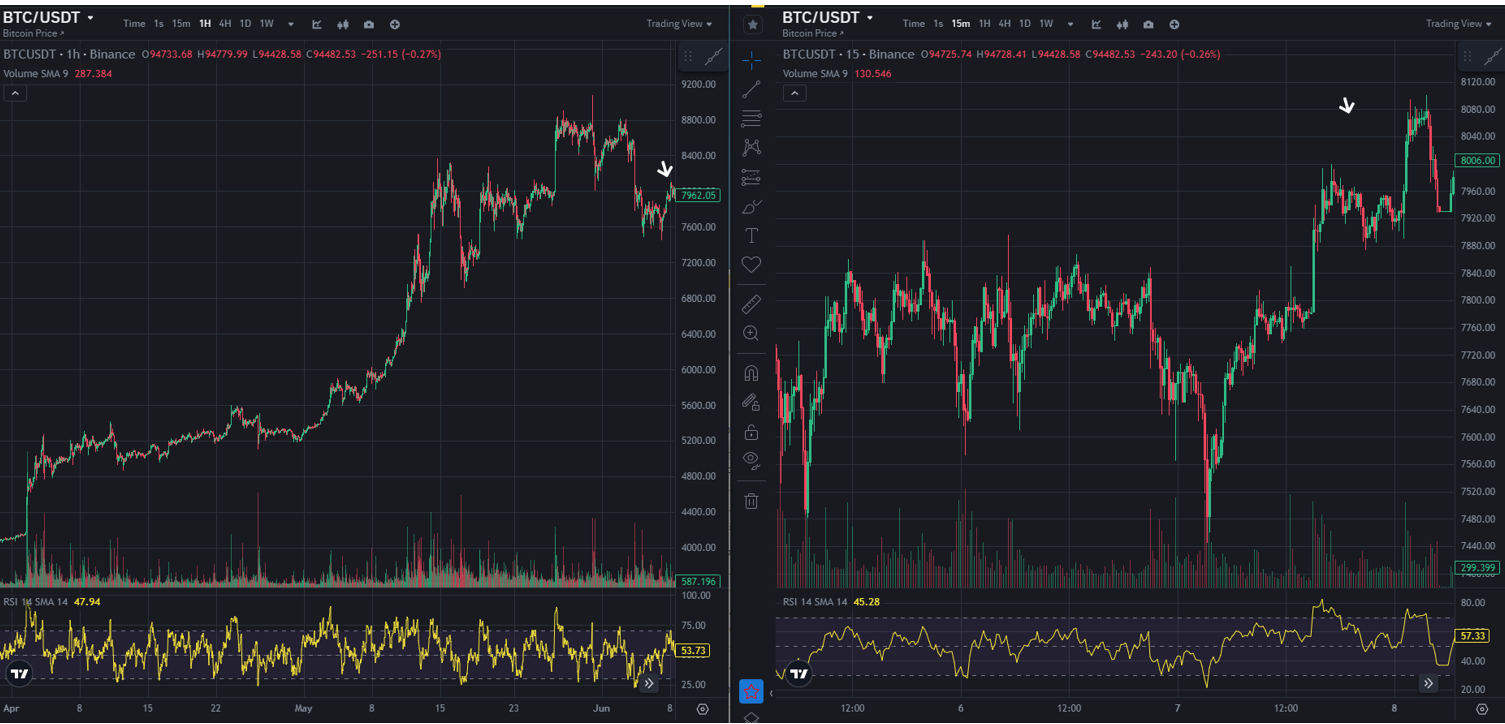The width and height of the screenshot is (1505, 724).
Task: Take a snapshot of the right chart
Action: tap(1148, 24)
